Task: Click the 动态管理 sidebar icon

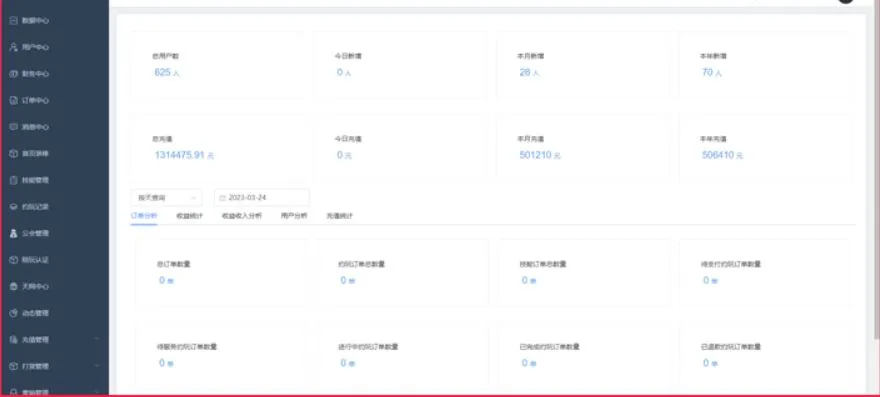Action: (14, 313)
